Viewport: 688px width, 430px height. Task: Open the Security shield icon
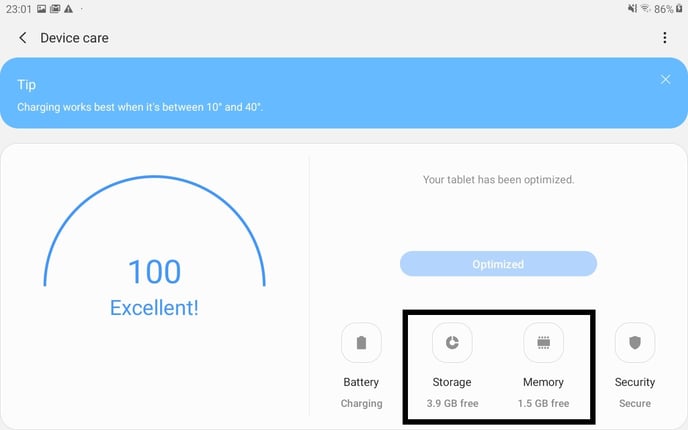click(x=634, y=343)
